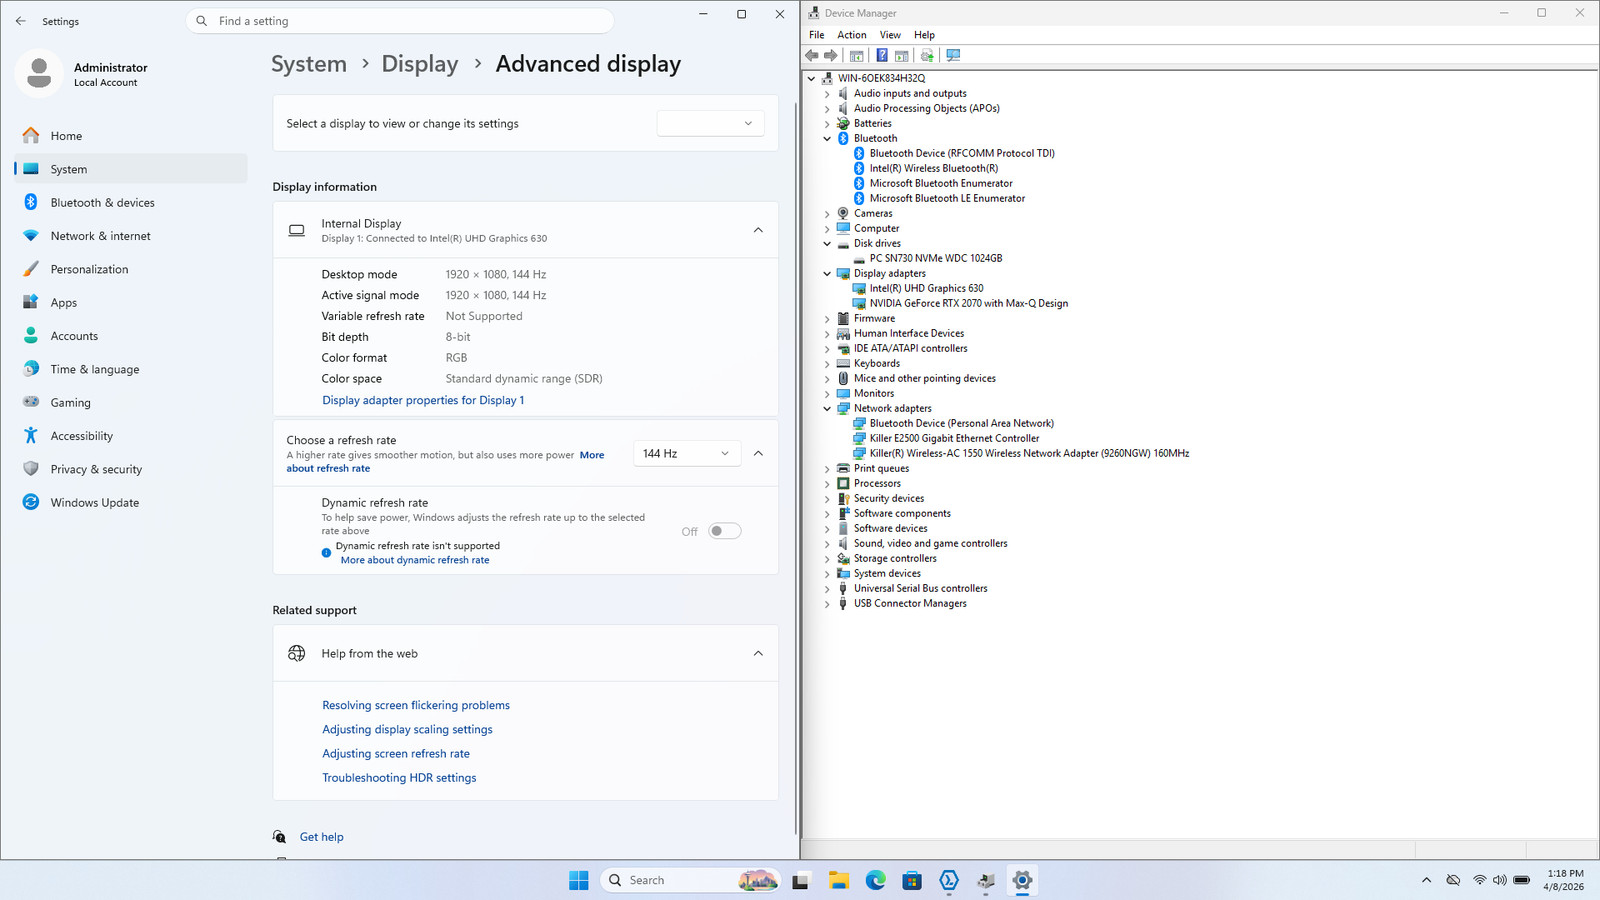The width and height of the screenshot is (1600, 900).
Task: Open Display adapter properties for Display 1
Action: point(423,400)
